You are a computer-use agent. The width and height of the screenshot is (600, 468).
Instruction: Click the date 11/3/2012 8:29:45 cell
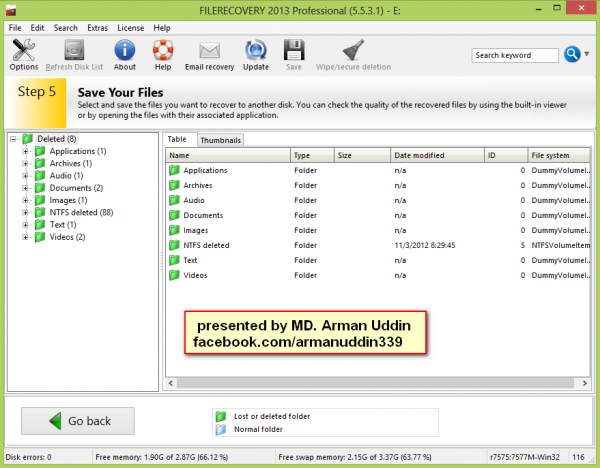pos(425,245)
